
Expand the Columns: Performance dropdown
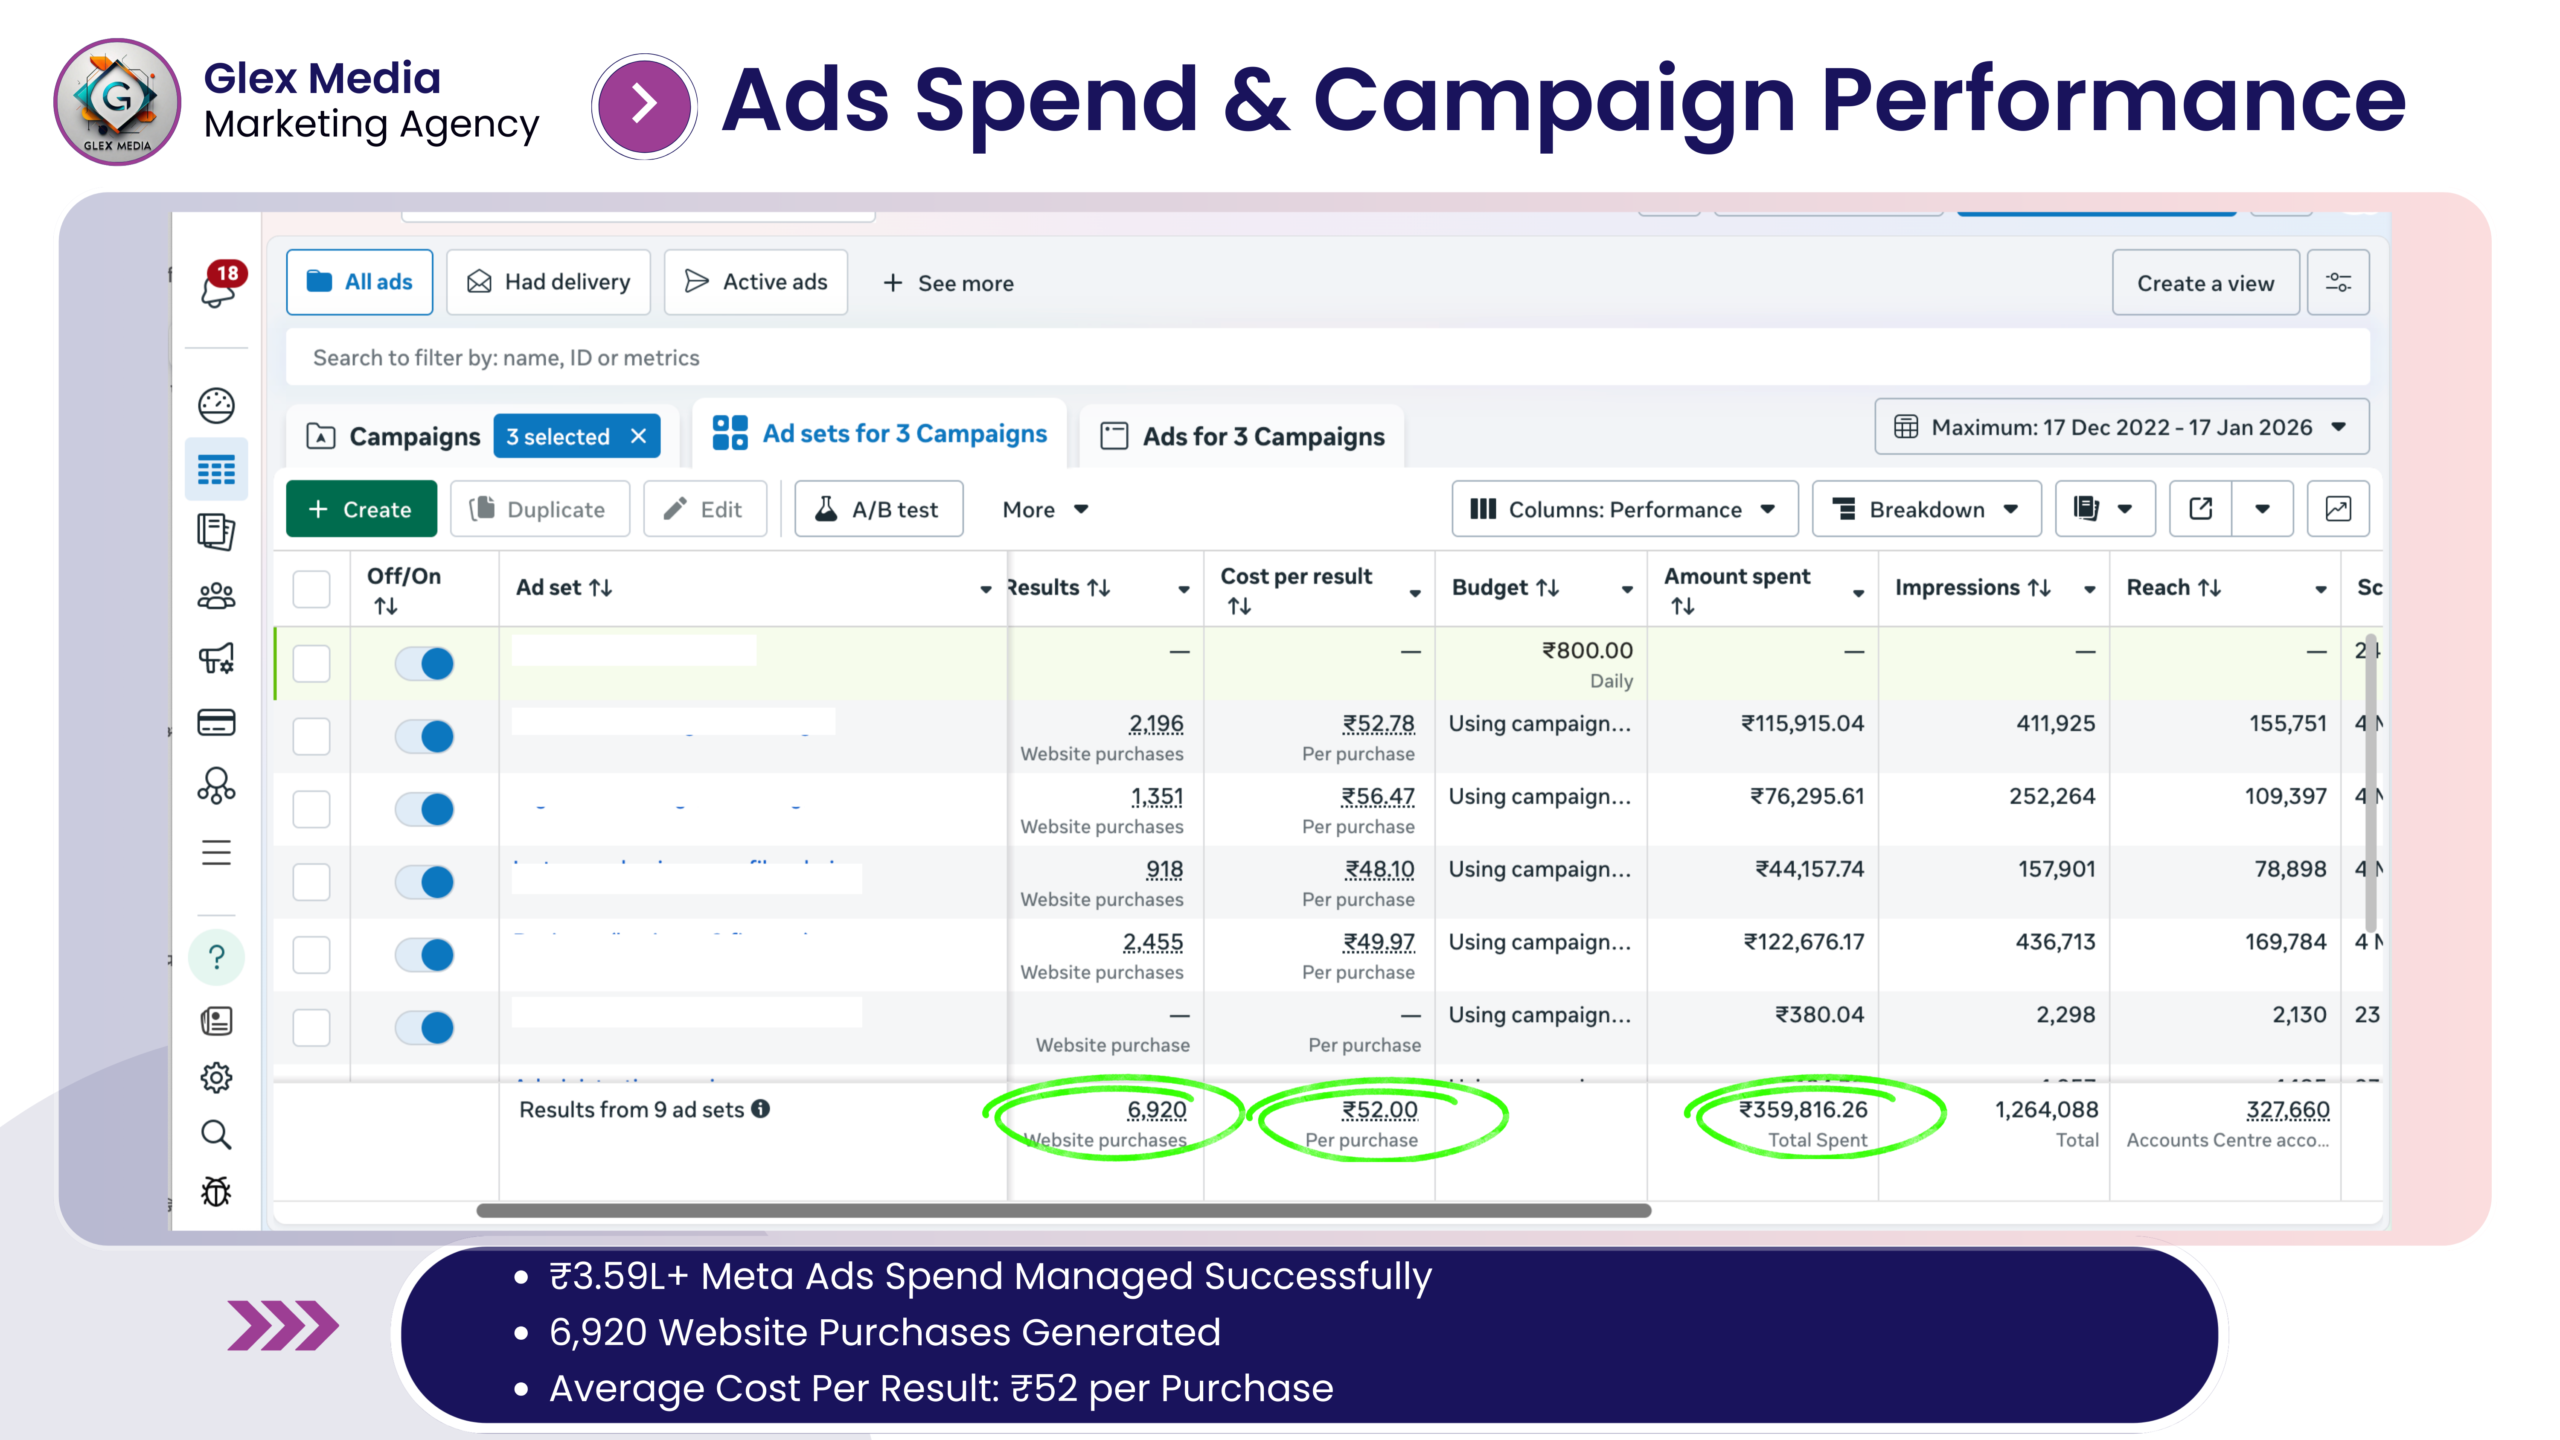click(1623, 509)
